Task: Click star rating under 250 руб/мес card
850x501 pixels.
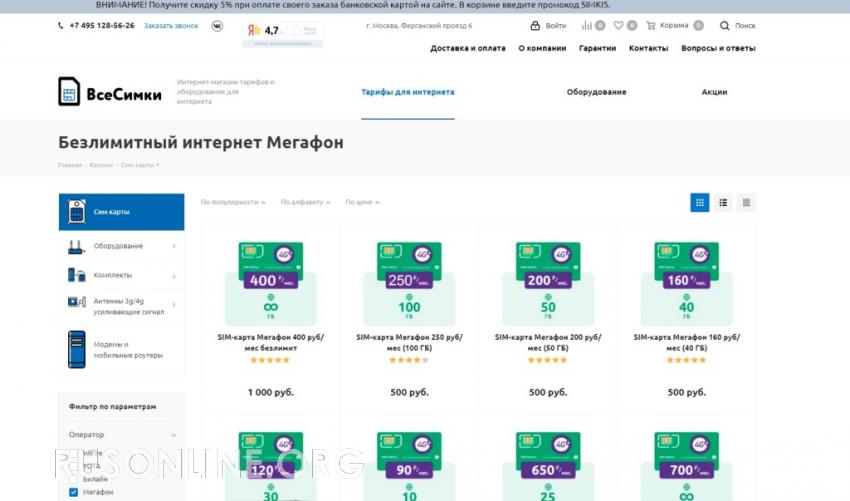Action: click(409, 360)
